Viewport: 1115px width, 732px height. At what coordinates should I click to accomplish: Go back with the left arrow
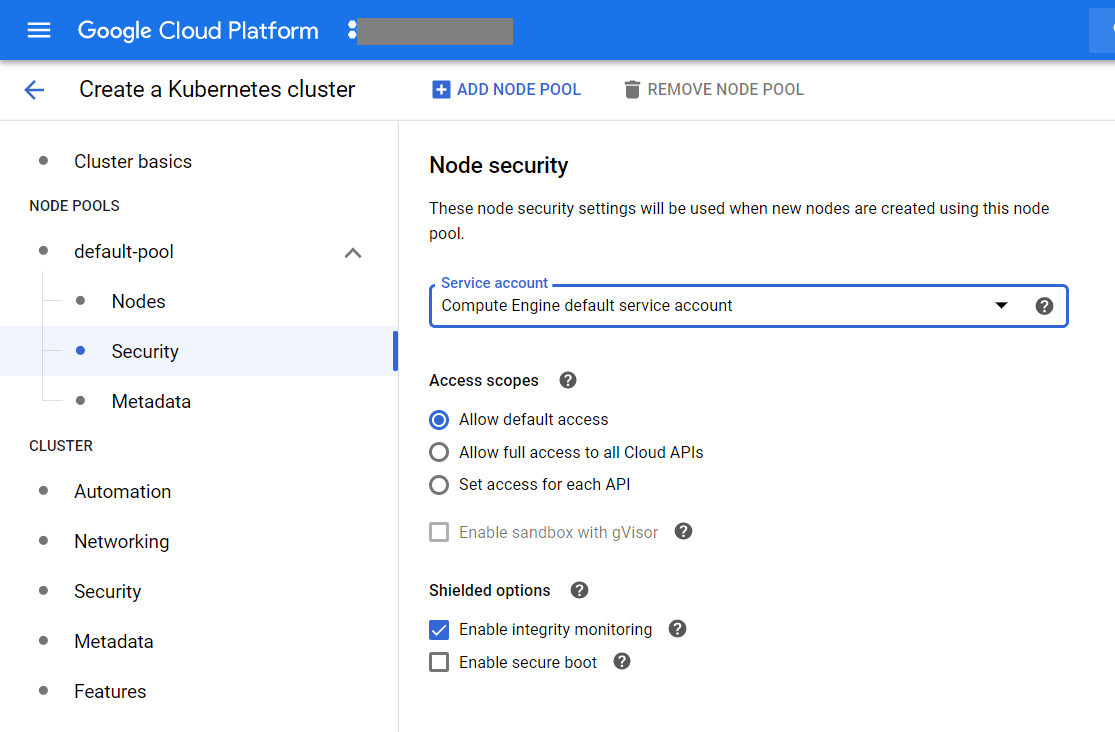point(34,90)
